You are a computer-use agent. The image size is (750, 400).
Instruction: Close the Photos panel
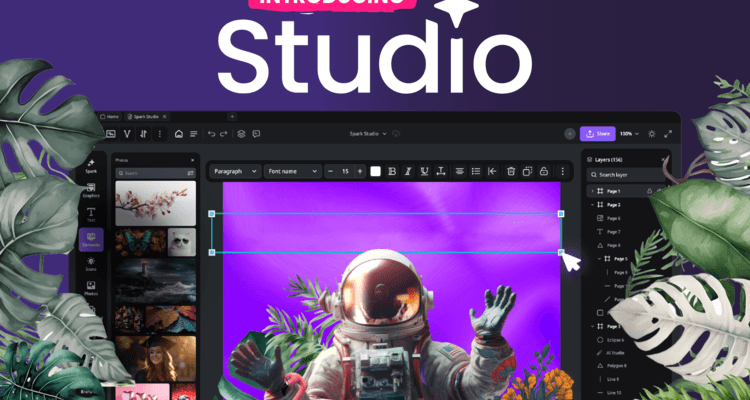pyautogui.click(x=193, y=160)
